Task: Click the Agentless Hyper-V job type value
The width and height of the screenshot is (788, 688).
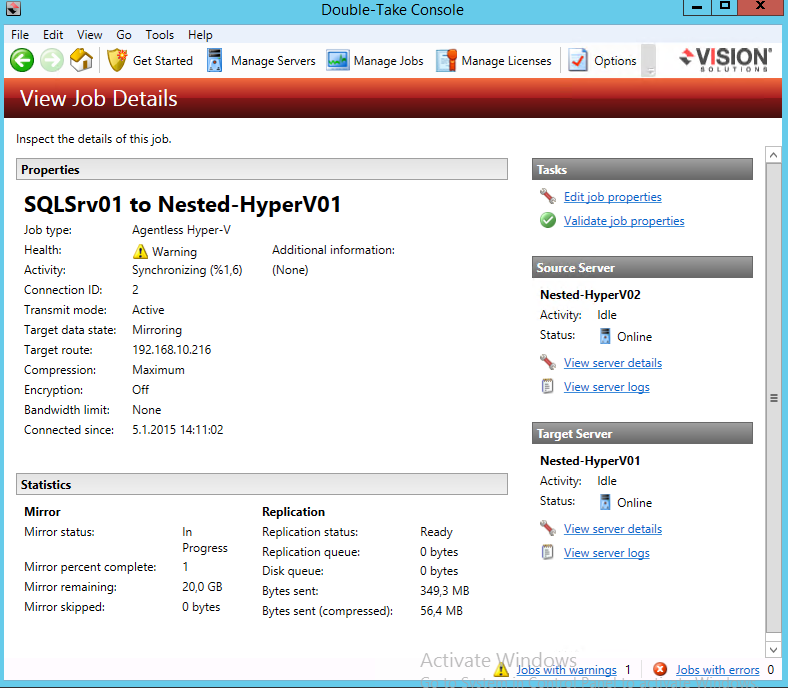Action: [181, 230]
